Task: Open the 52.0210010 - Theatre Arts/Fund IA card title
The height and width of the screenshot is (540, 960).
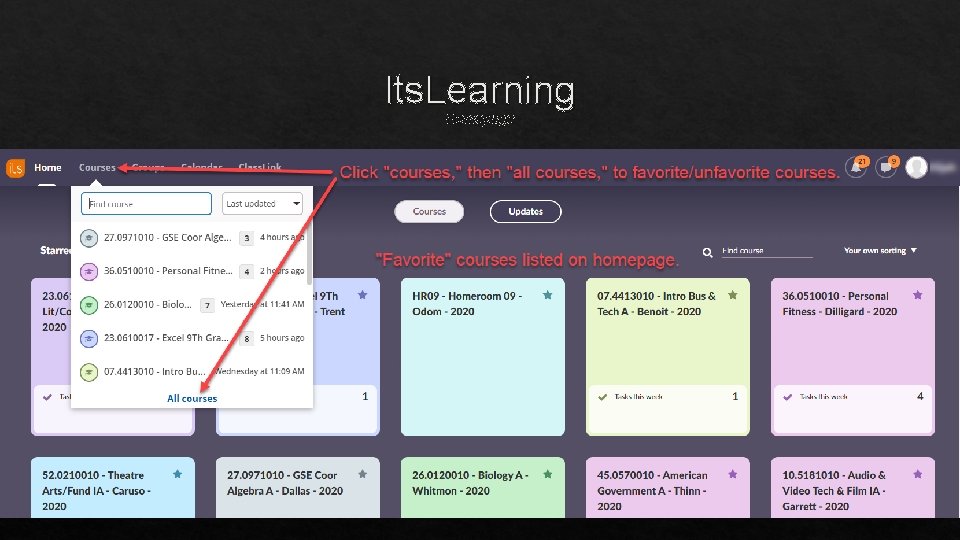Action: [x=96, y=490]
